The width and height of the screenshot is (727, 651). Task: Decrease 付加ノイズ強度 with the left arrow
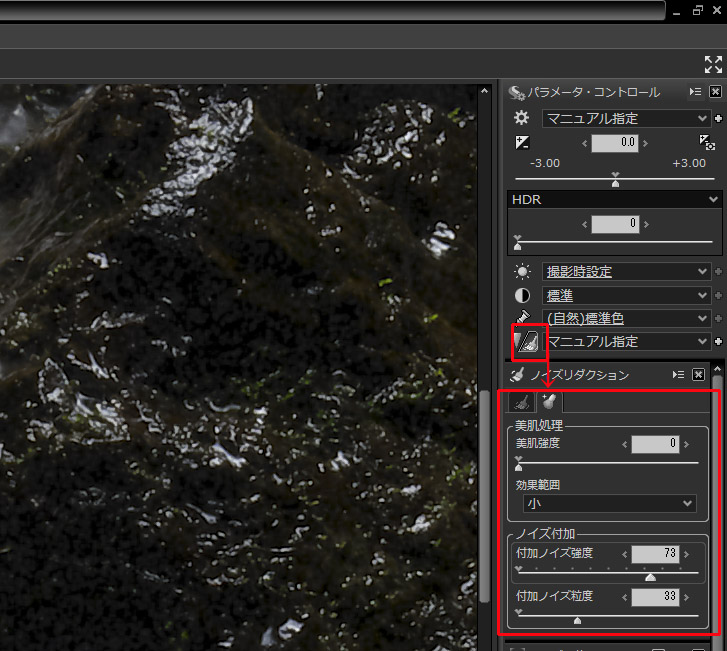coord(625,555)
